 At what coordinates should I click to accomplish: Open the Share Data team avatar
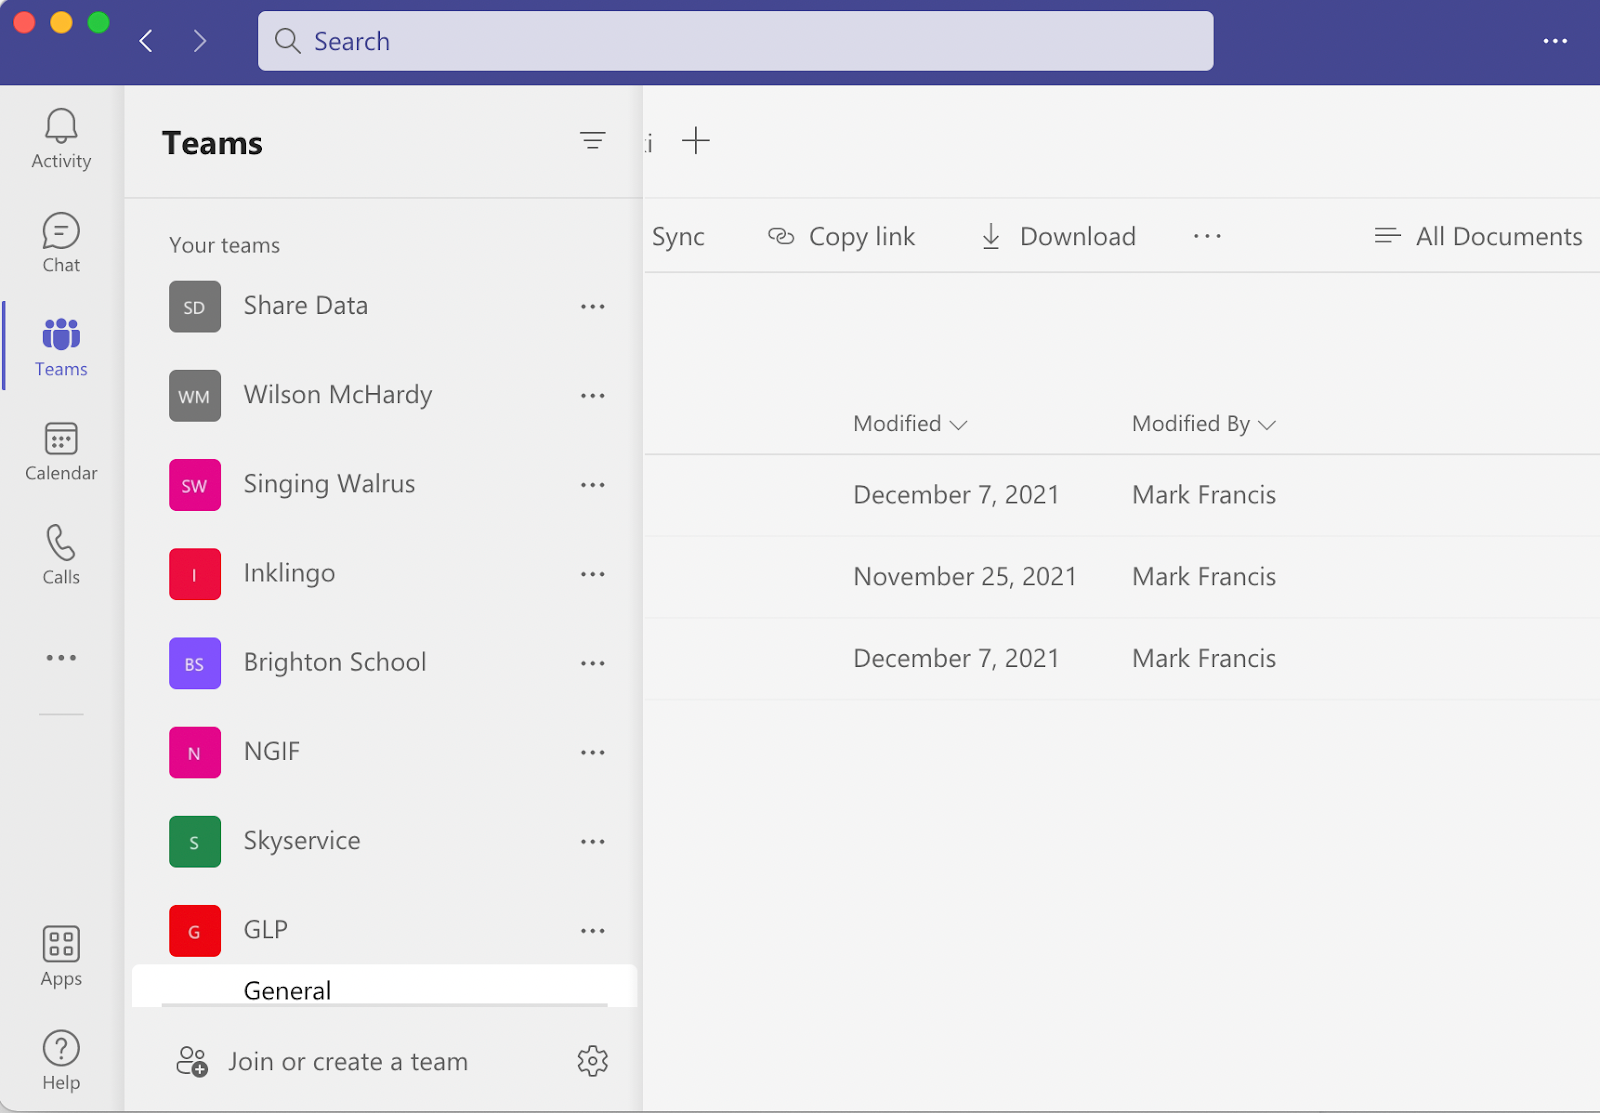(195, 307)
